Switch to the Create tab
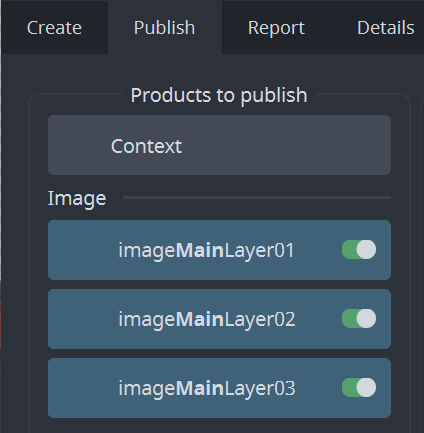424x433 pixels. coord(54,27)
